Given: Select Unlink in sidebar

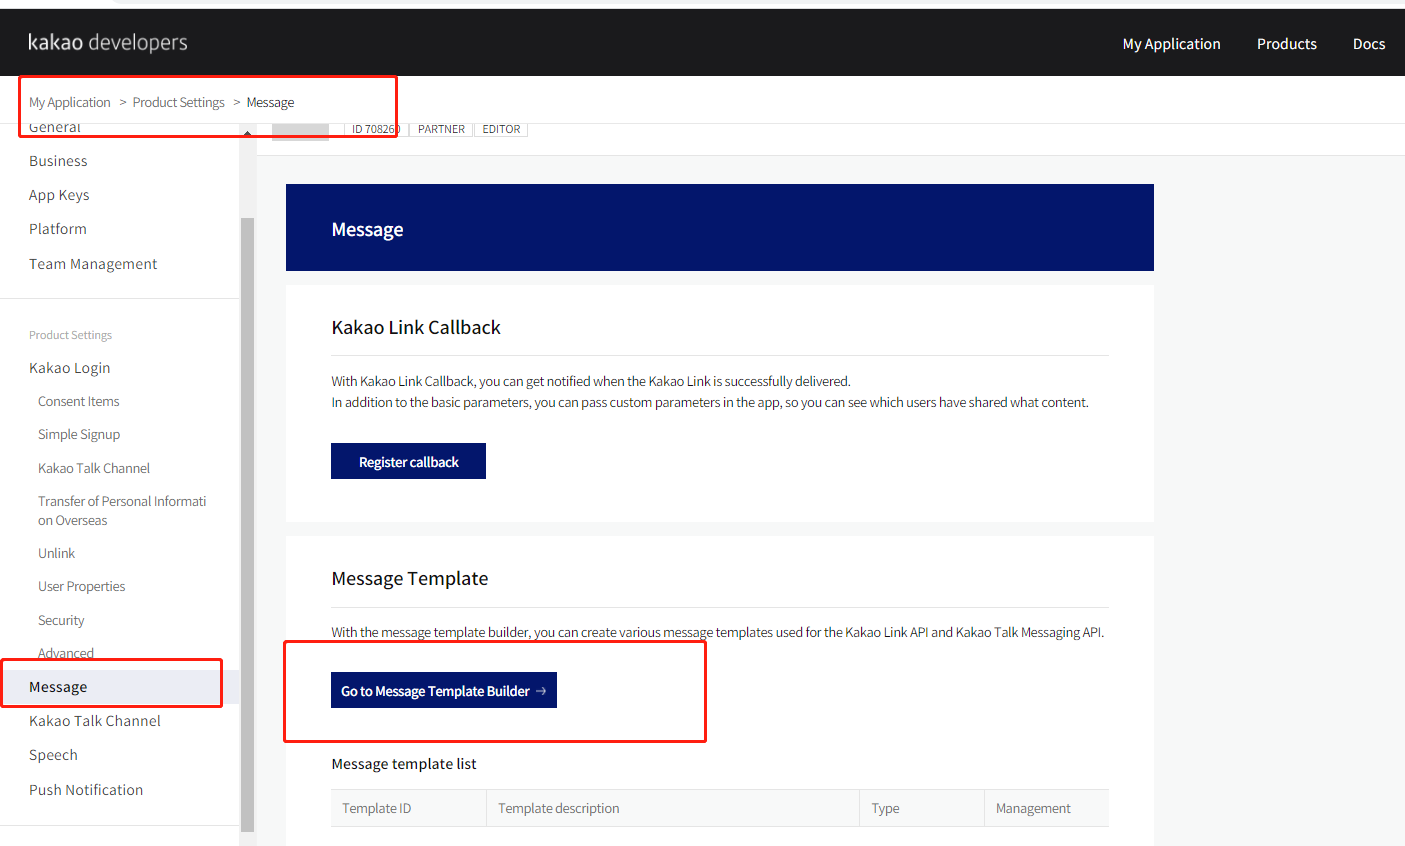Looking at the screenshot, I should tap(56, 553).
